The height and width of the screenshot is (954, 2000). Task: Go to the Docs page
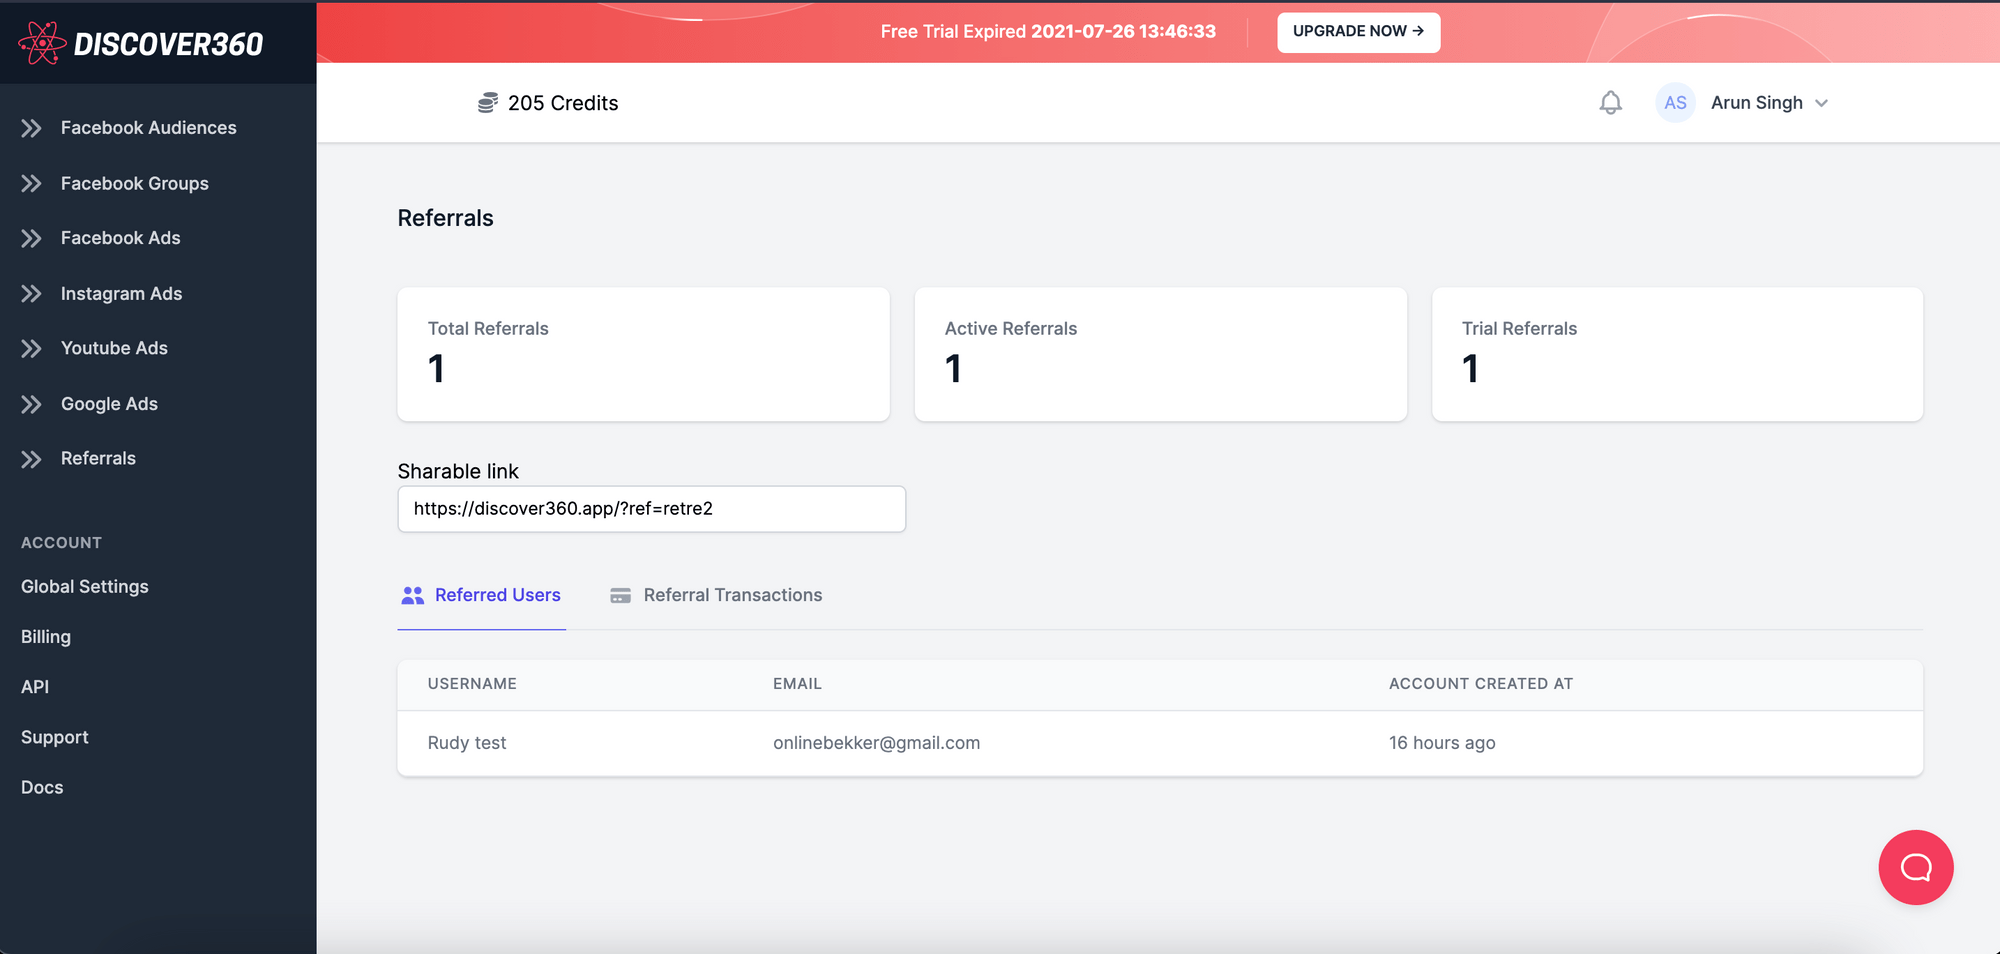coord(42,787)
